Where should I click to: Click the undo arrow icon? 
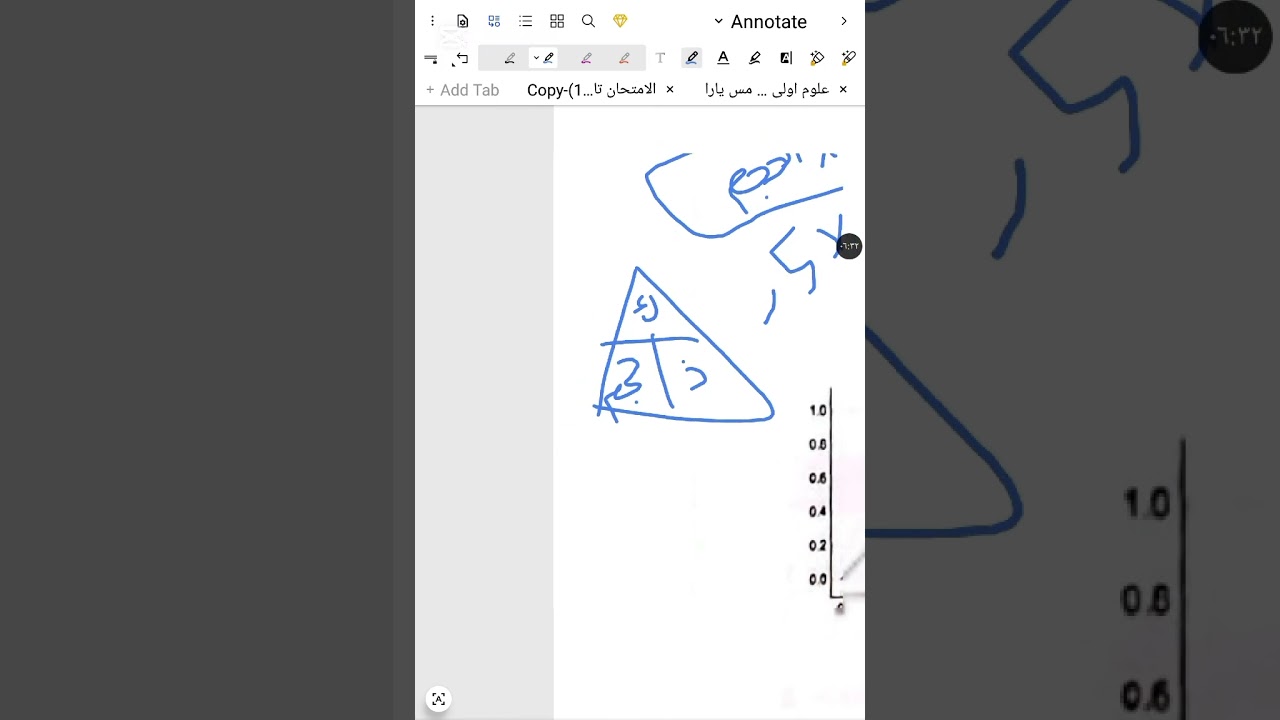click(x=461, y=59)
